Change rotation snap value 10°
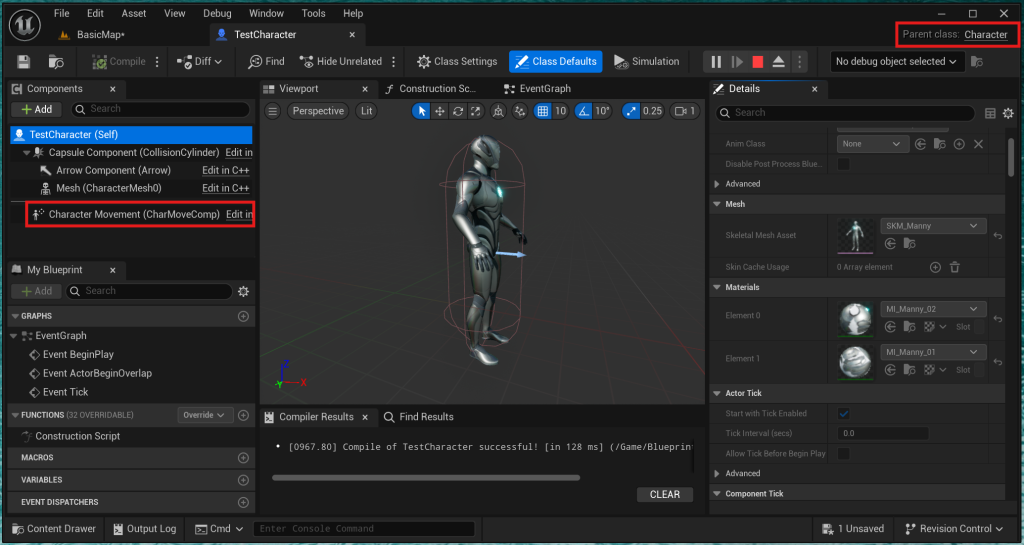Screen dimensions: 1024x545 [x=602, y=111]
